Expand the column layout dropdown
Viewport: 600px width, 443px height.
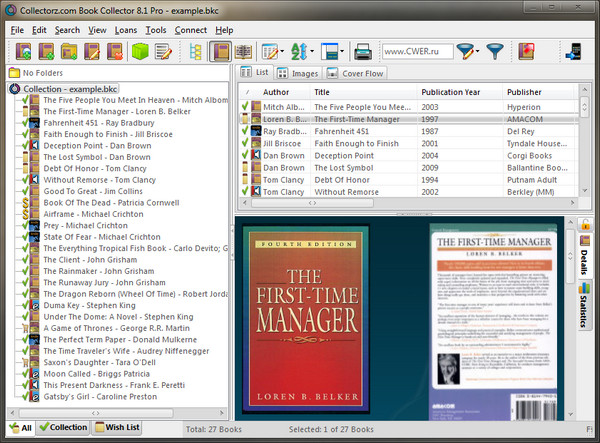[283, 50]
